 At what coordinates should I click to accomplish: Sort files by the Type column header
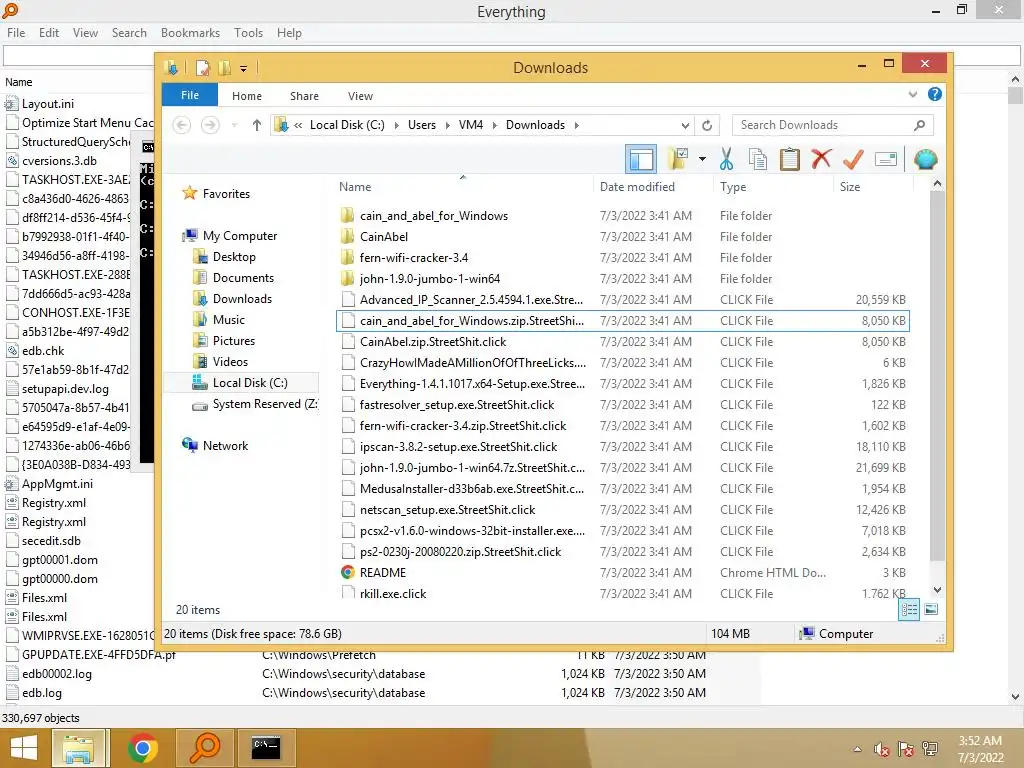(733, 187)
